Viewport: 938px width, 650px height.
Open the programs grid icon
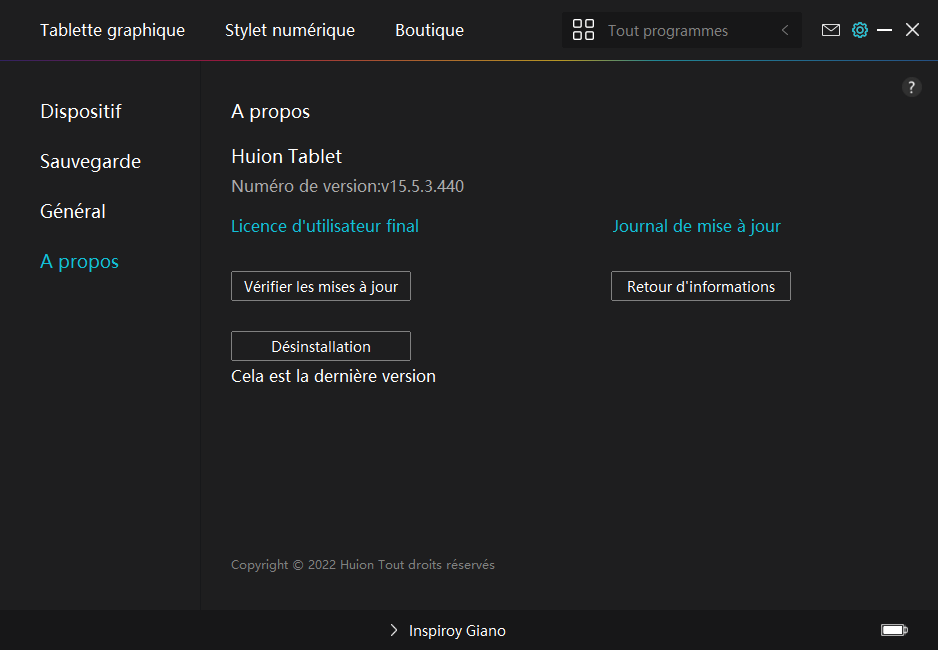pos(583,30)
